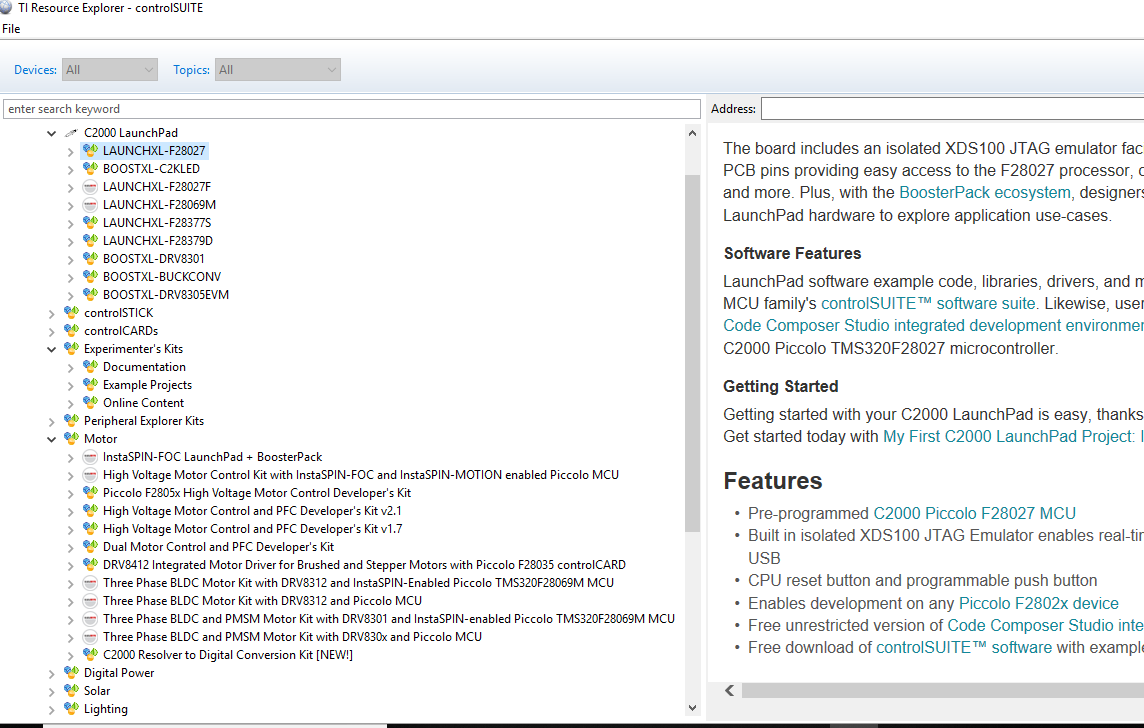Follow the C2000 Piccolo F28027 MCU link
The image size is (1144, 728).
974,514
